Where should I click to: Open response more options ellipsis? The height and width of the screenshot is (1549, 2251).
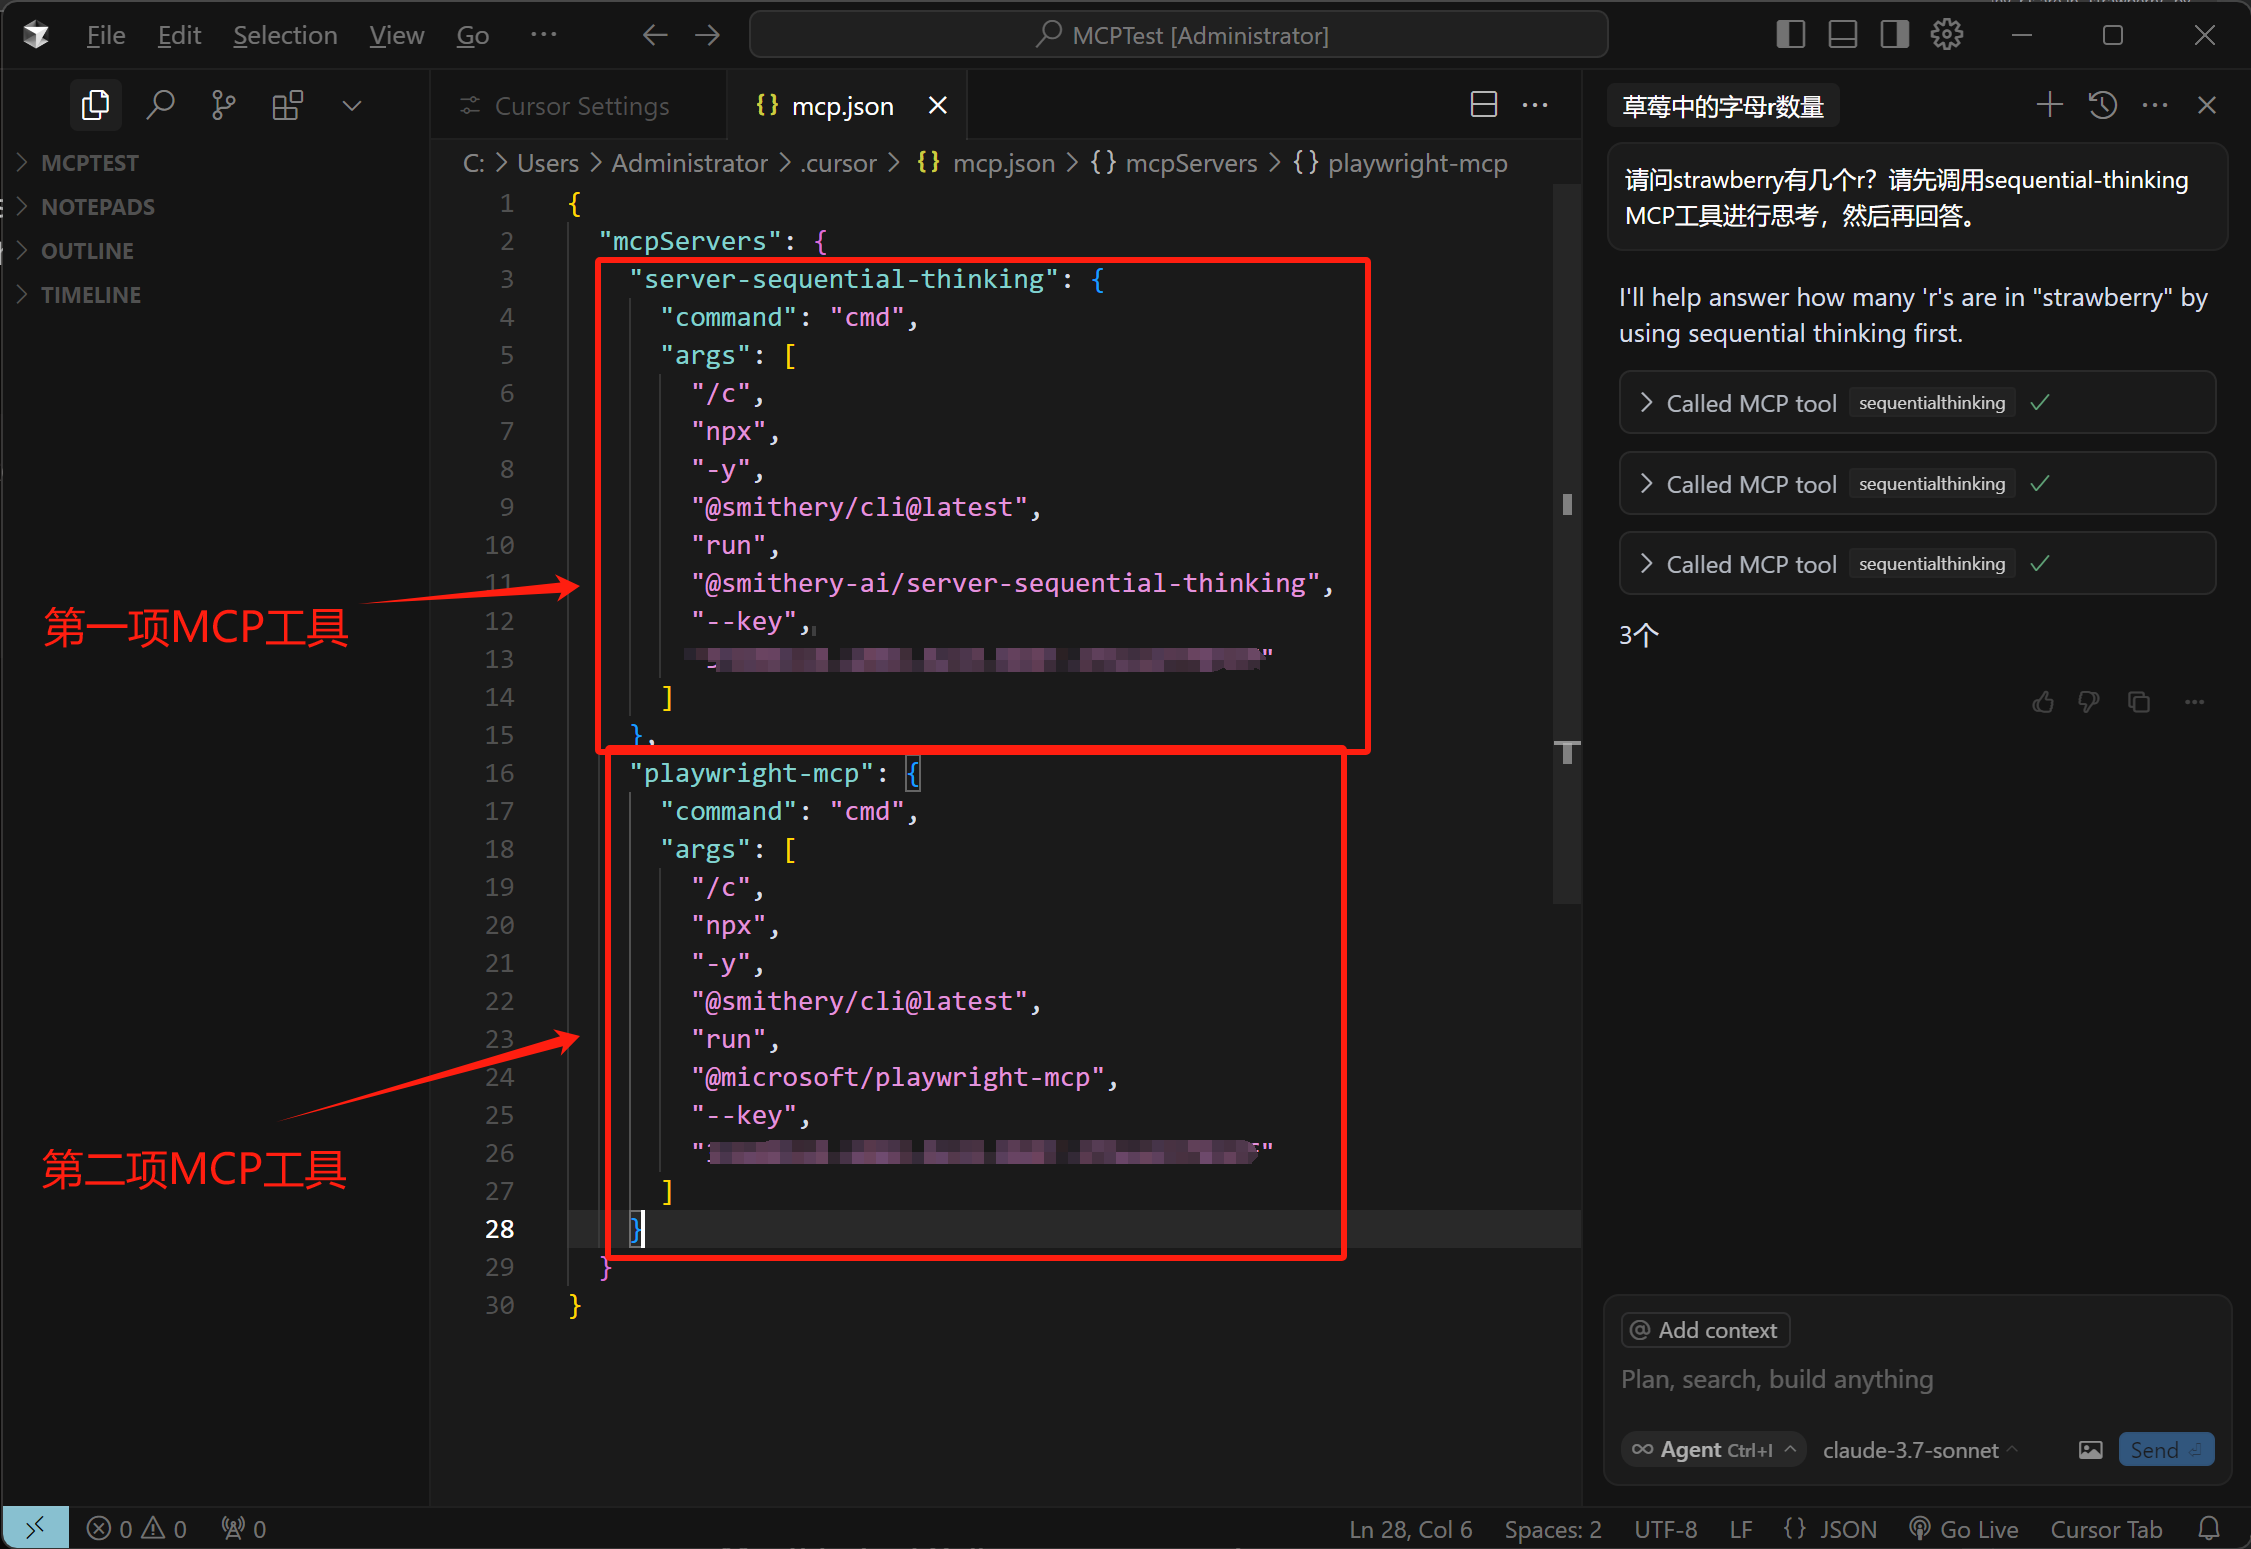(x=2195, y=702)
